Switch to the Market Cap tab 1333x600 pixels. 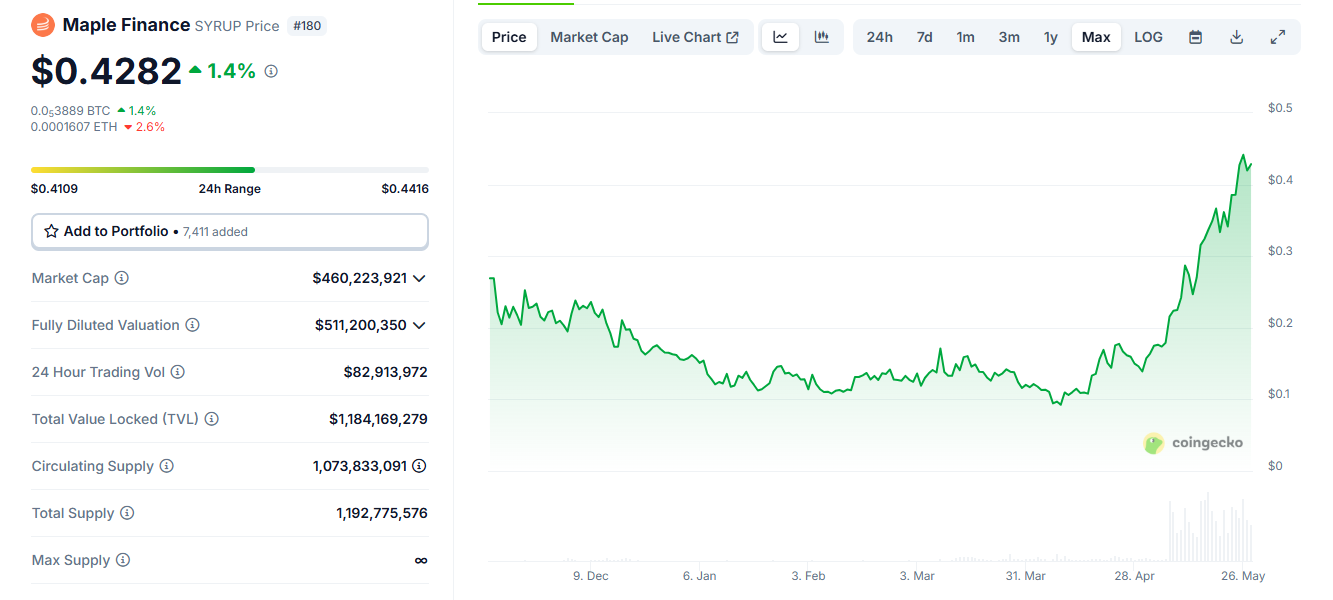tap(589, 37)
